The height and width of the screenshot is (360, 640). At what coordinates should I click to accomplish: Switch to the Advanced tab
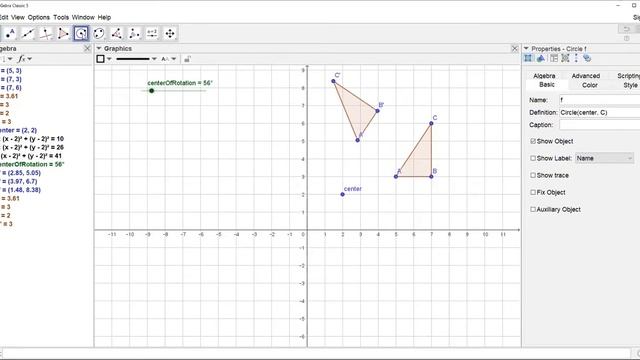(x=586, y=76)
